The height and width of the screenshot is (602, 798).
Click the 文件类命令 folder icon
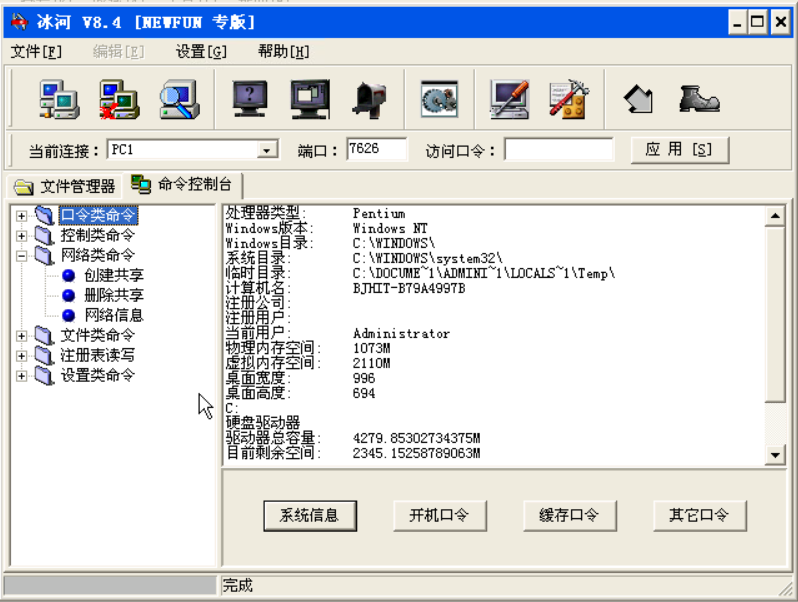pos(44,335)
